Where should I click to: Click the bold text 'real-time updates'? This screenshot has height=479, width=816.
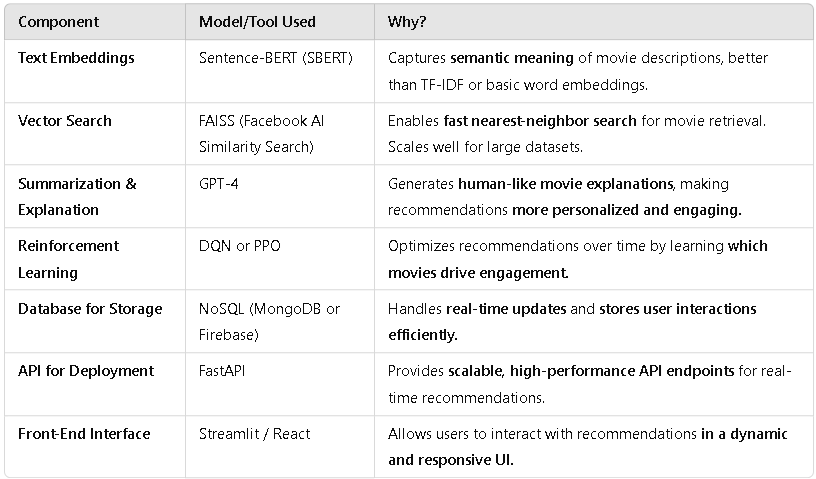[x=506, y=309]
